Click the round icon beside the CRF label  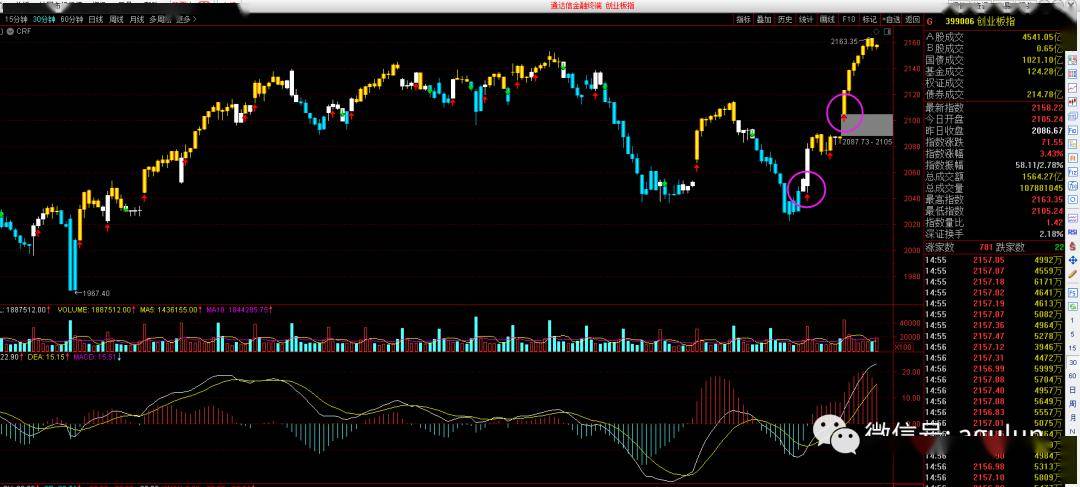pyautogui.click(x=10, y=31)
